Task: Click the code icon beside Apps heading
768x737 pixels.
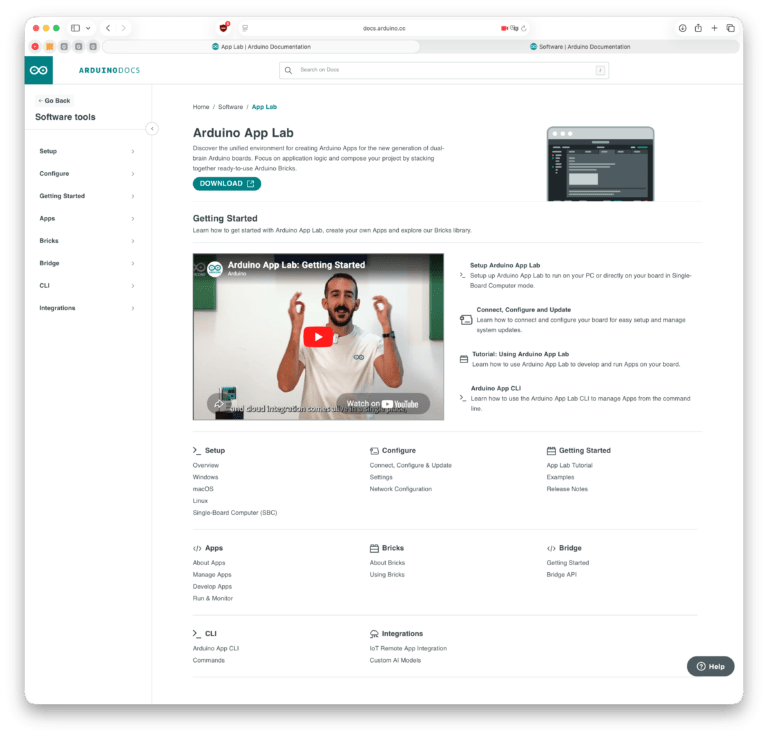Action: coord(197,548)
